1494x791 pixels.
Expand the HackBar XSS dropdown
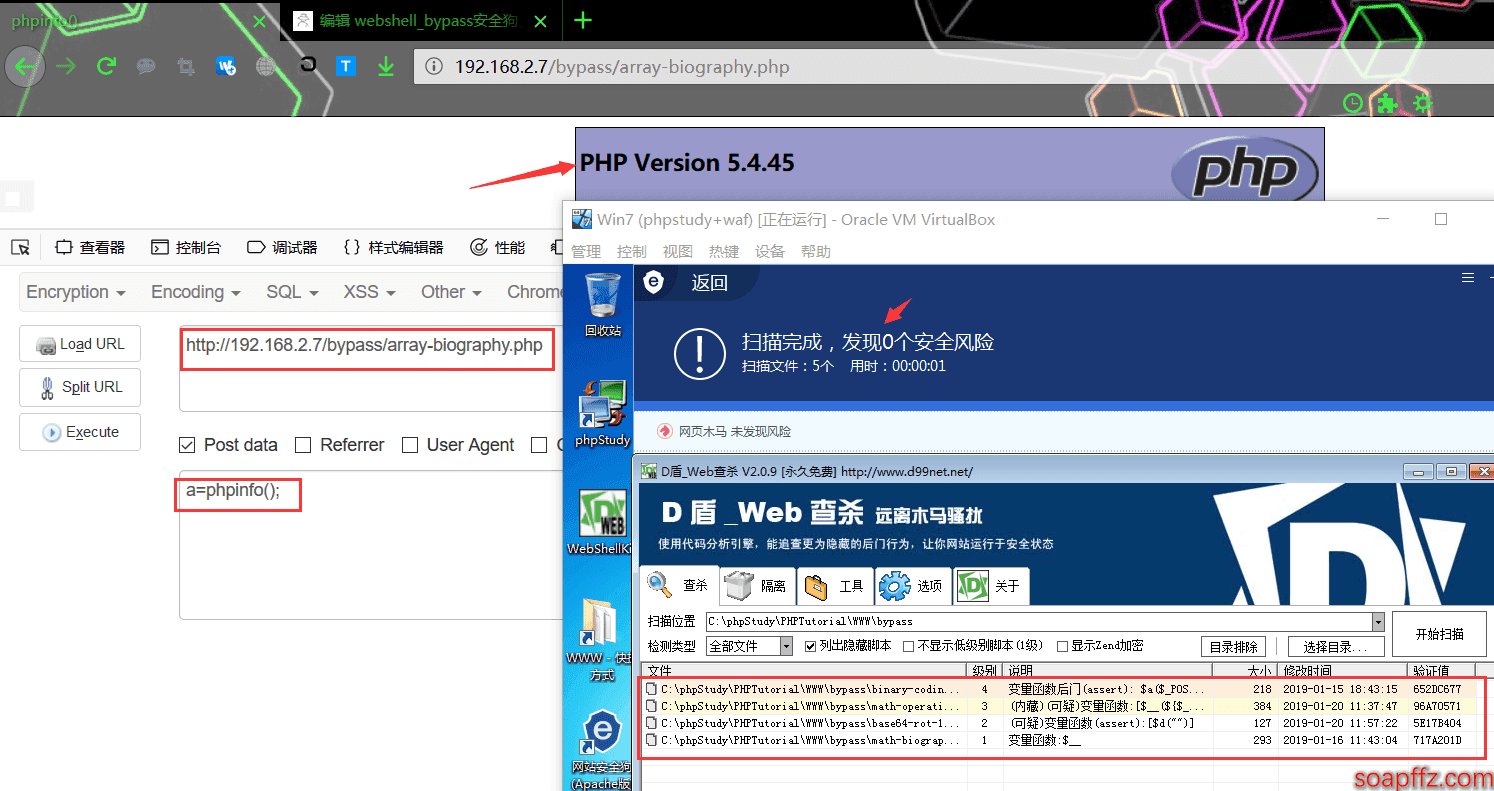[369, 292]
